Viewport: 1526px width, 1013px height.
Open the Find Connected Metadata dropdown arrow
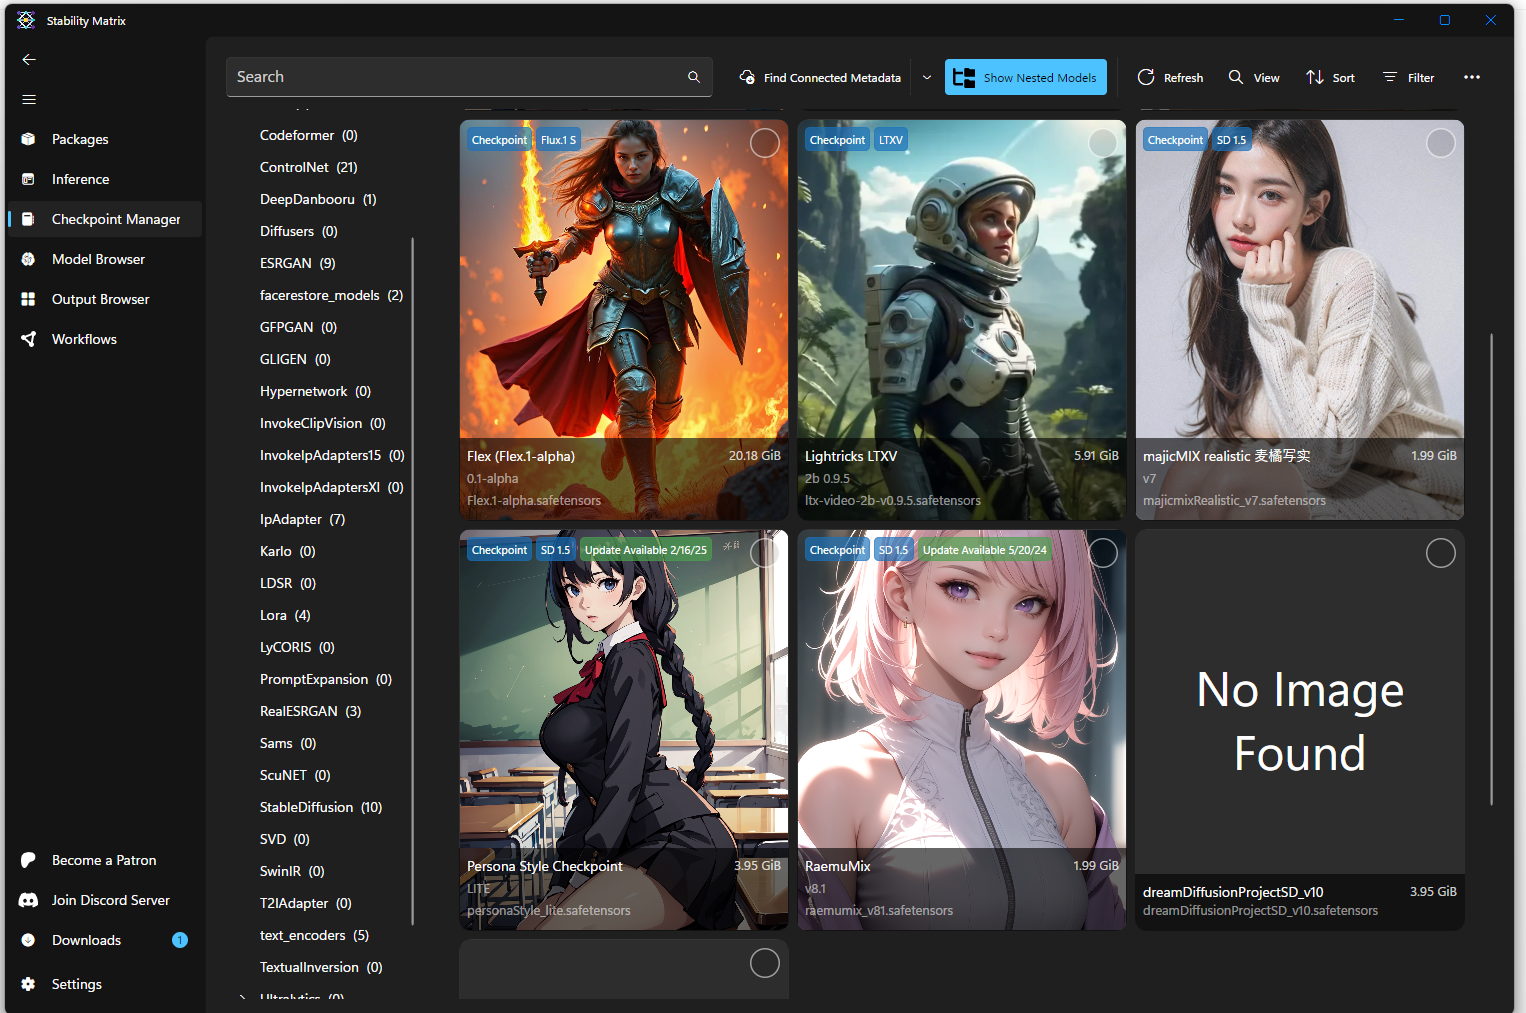point(927,77)
